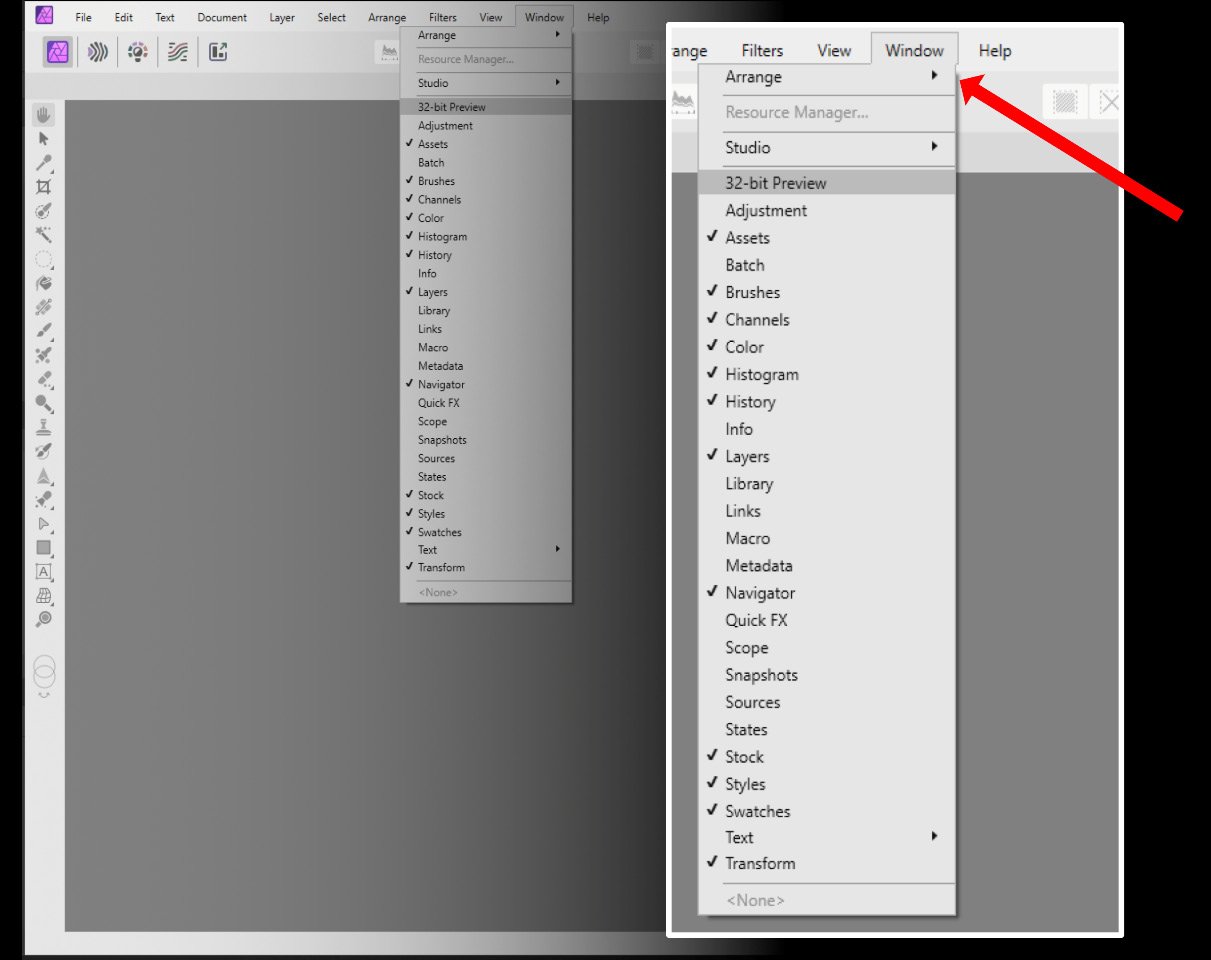Open the Help menu in the enlarged inset
The height and width of the screenshot is (960, 1211).
pyautogui.click(x=995, y=51)
